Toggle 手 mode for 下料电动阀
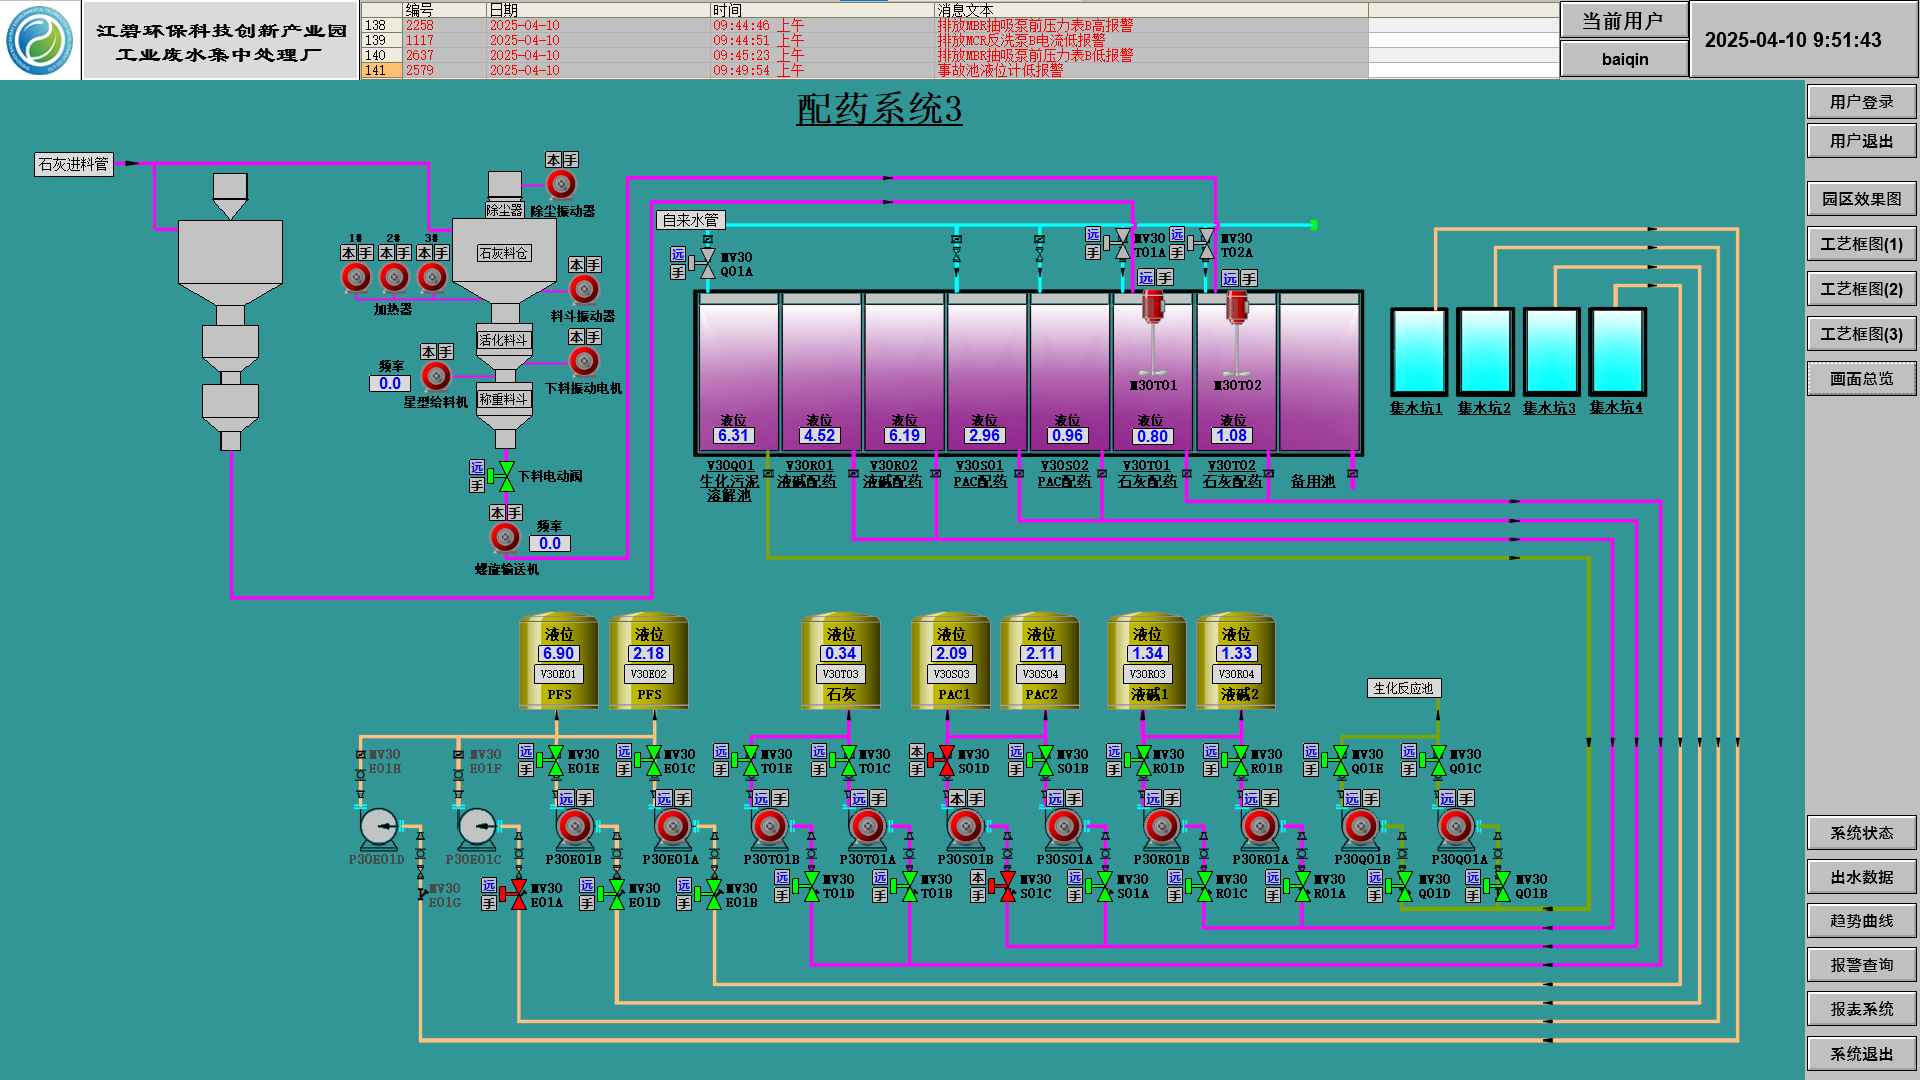 [477, 485]
